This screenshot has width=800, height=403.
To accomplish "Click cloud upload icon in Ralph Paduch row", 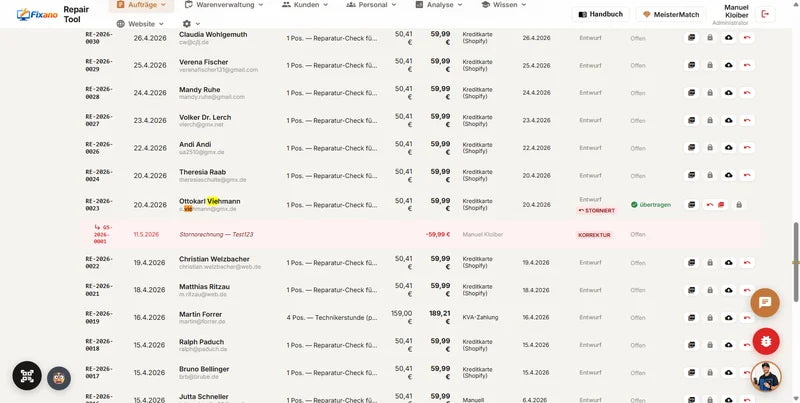I will (x=729, y=345).
